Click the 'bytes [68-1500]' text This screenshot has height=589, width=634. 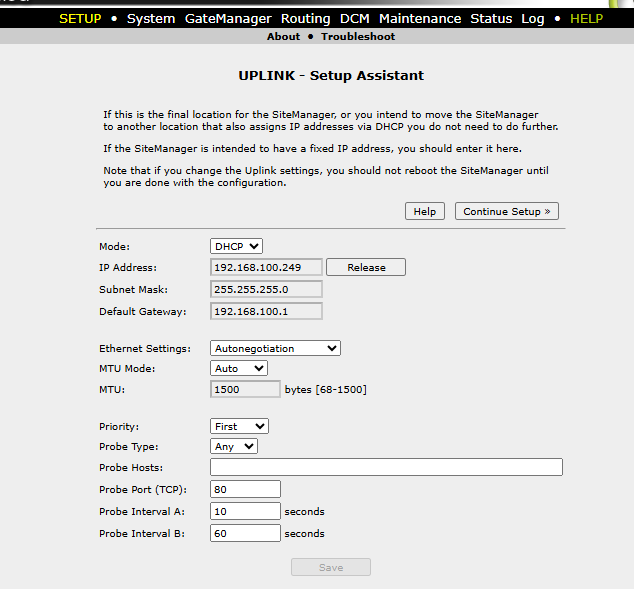pyautogui.click(x=325, y=389)
